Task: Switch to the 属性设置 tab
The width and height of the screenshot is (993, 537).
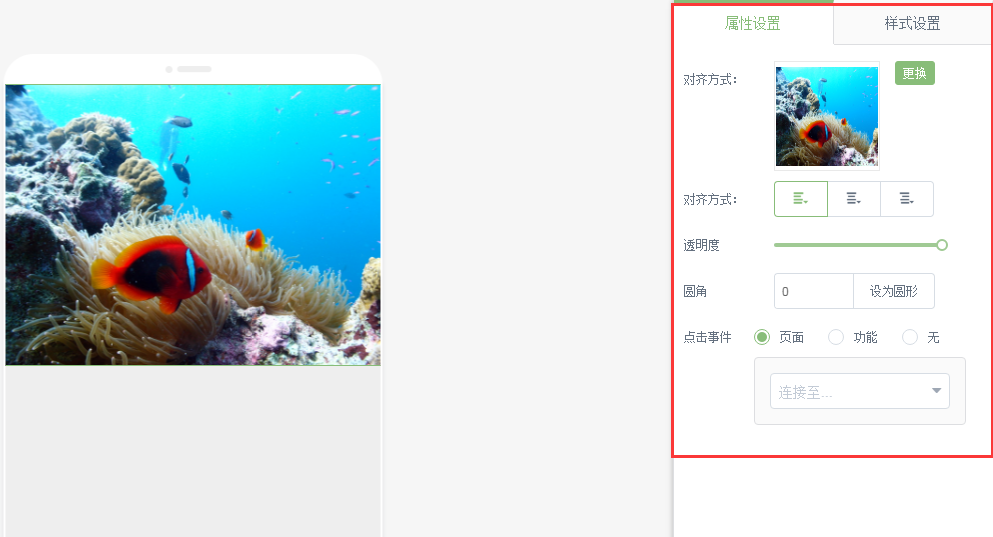Action: click(752, 23)
